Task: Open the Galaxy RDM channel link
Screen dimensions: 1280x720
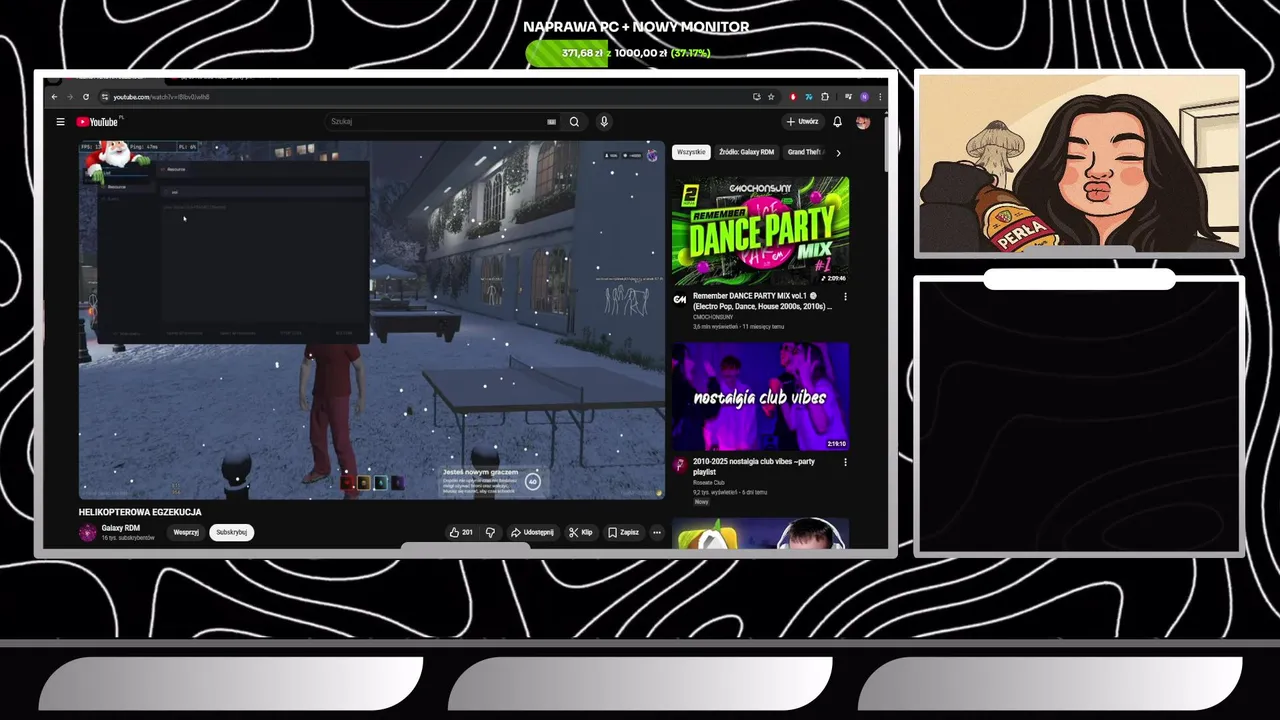Action: click(x=121, y=528)
